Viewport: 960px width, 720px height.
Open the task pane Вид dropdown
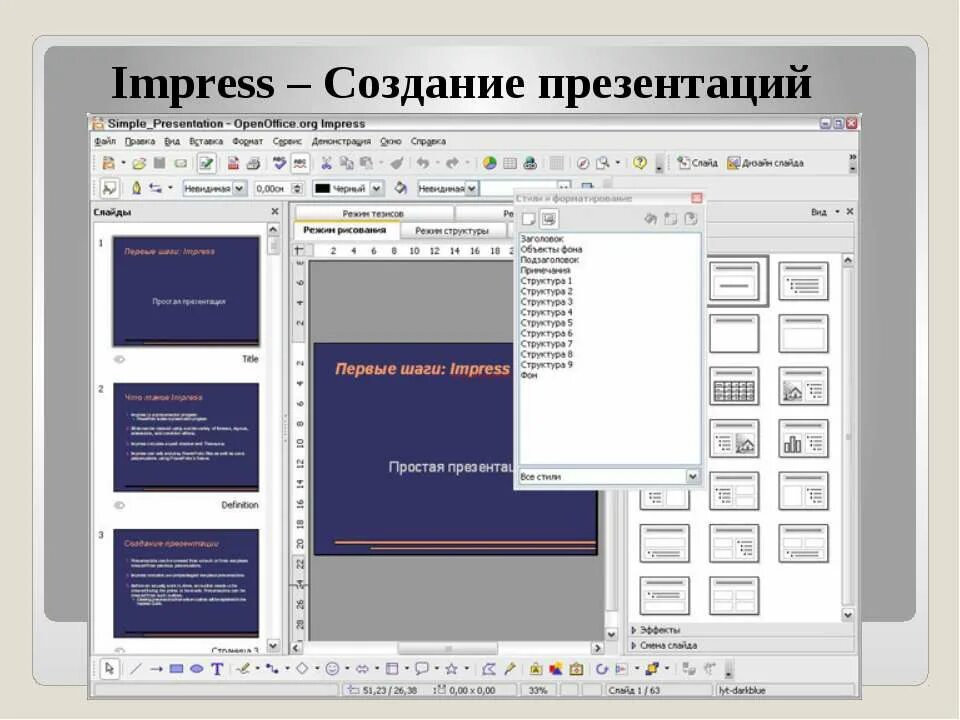click(825, 212)
